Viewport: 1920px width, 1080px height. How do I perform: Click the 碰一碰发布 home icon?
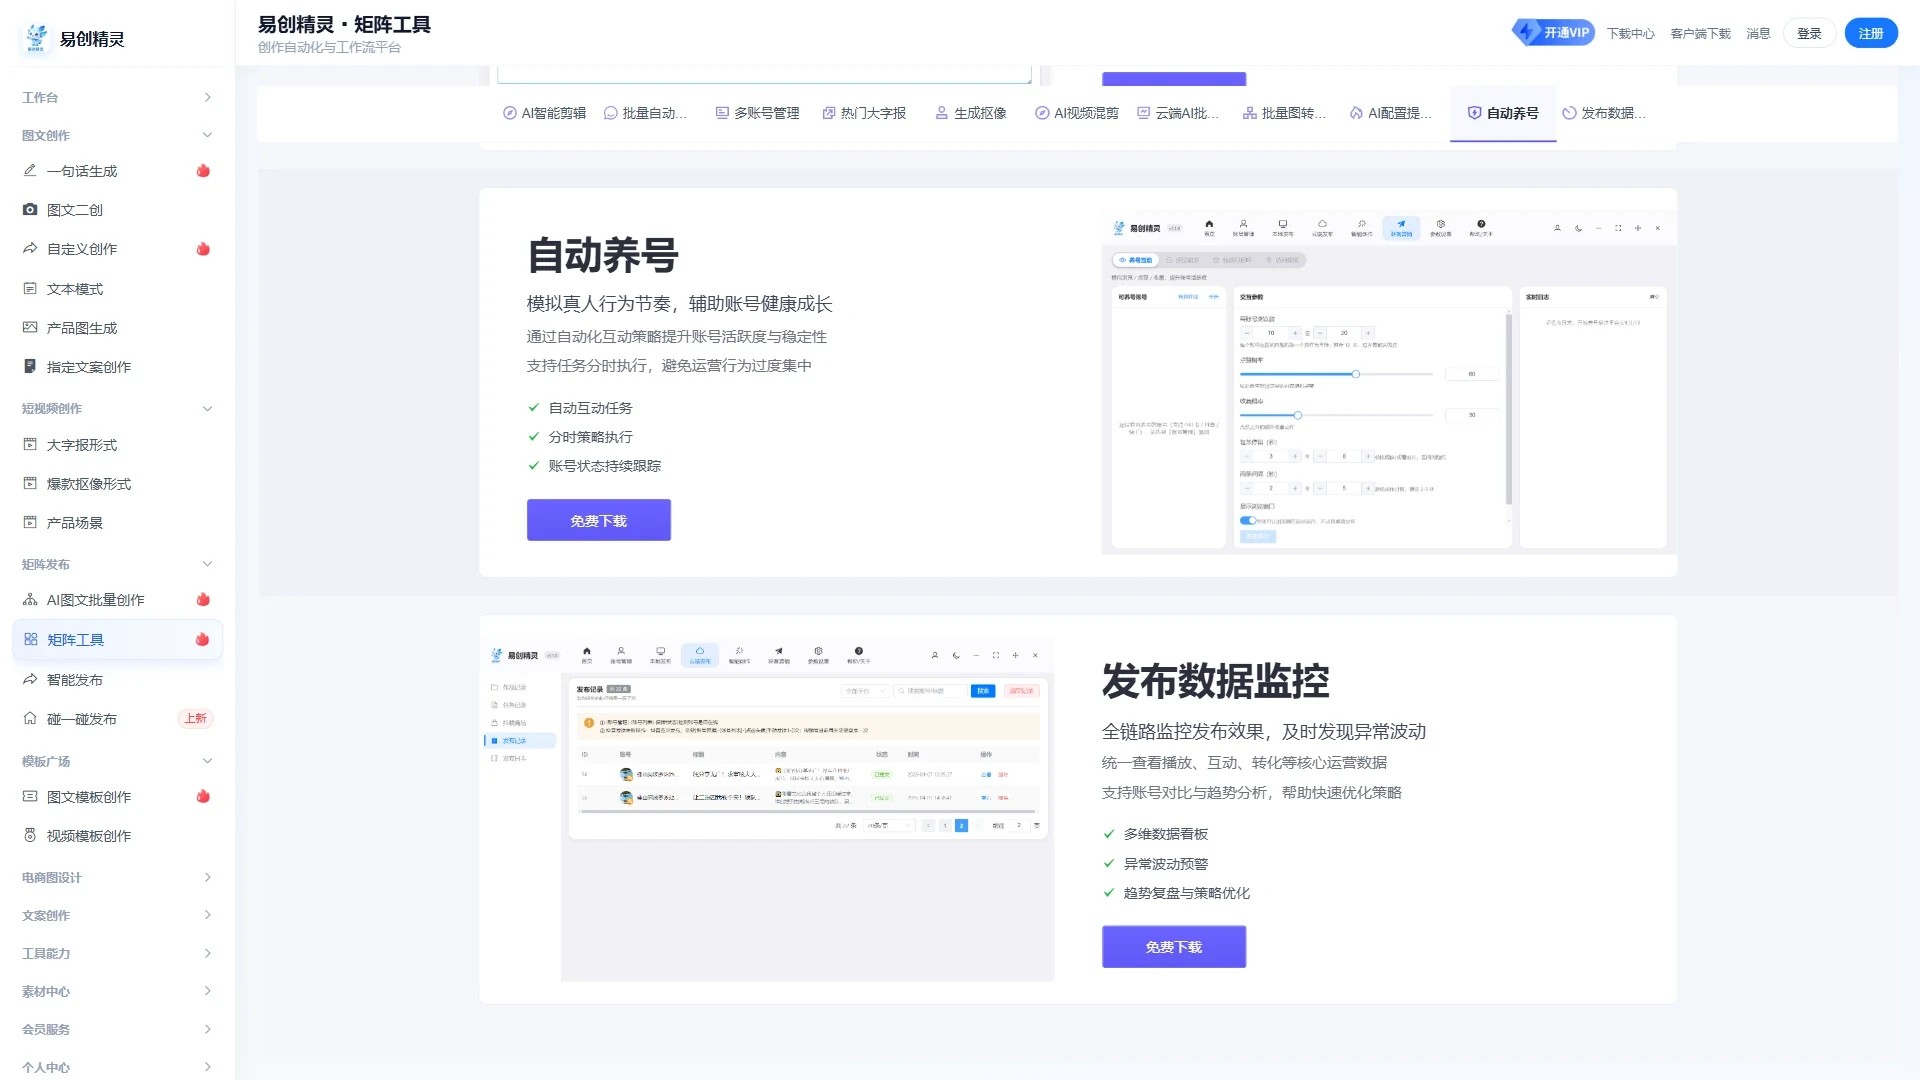point(30,719)
